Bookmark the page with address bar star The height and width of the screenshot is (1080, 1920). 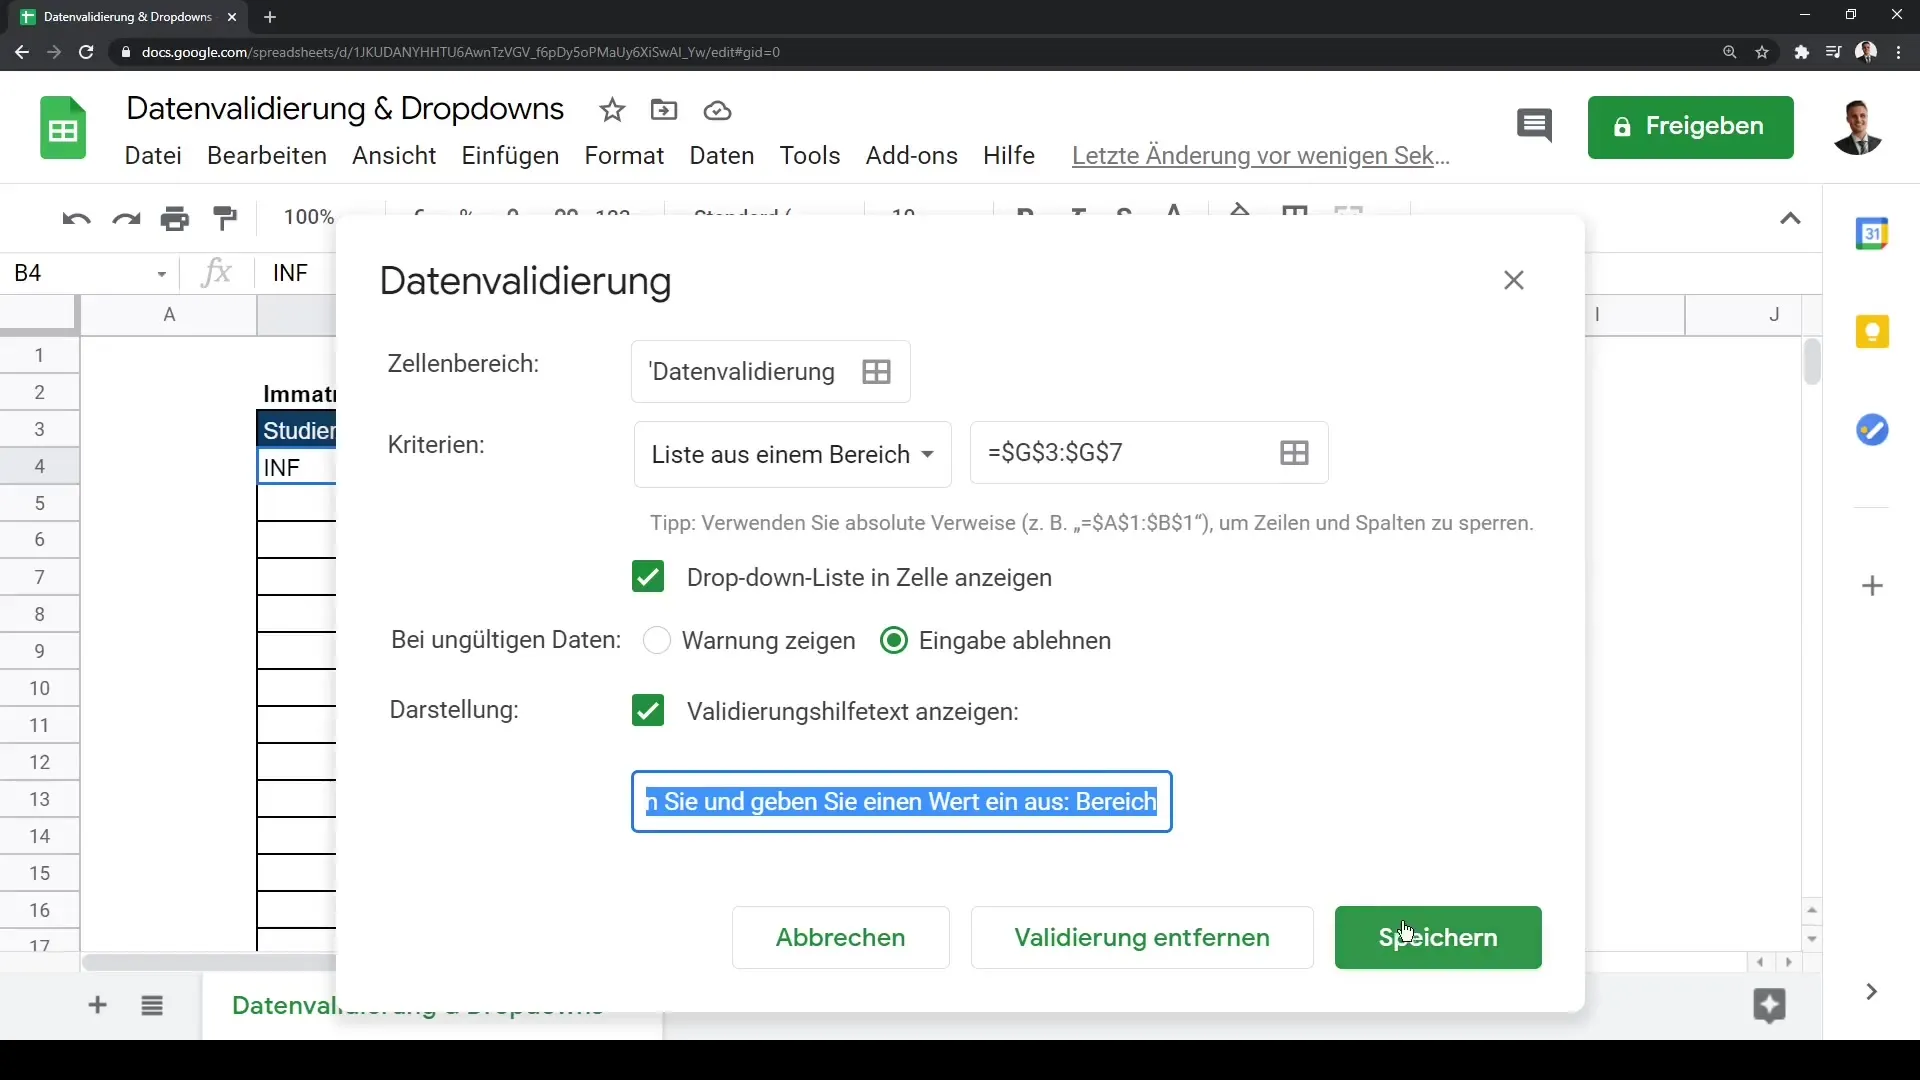pyautogui.click(x=1762, y=52)
